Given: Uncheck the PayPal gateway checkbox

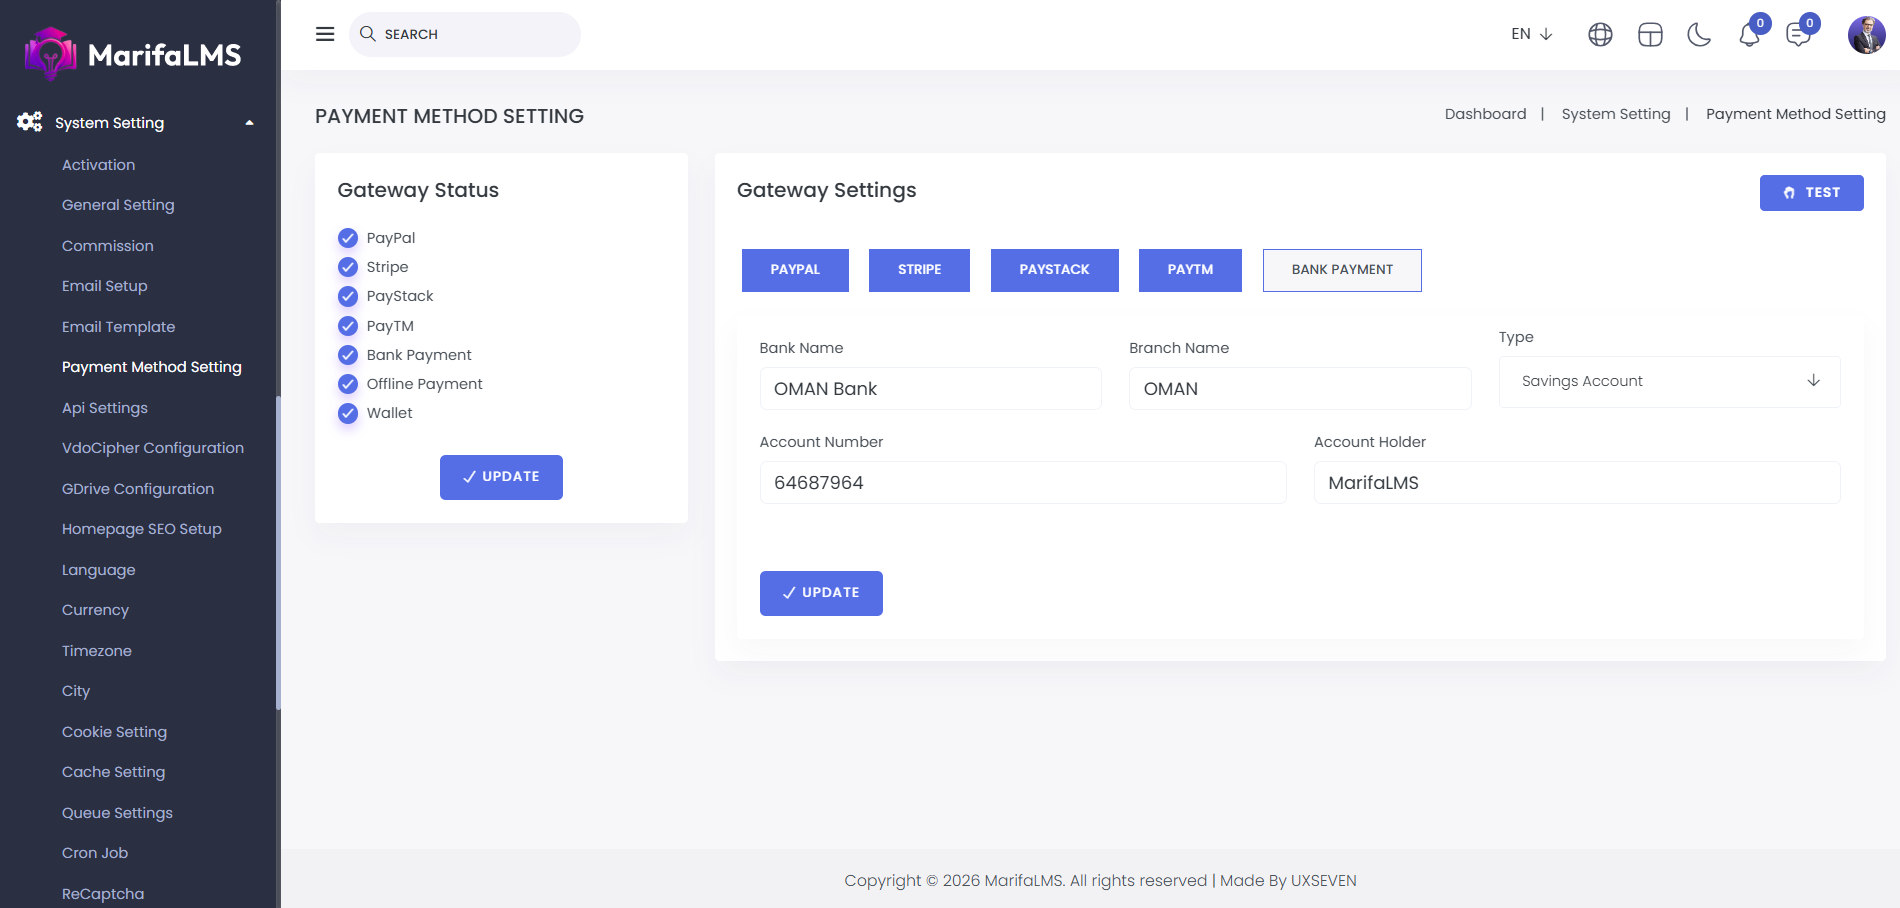Looking at the screenshot, I should coord(348,238).
